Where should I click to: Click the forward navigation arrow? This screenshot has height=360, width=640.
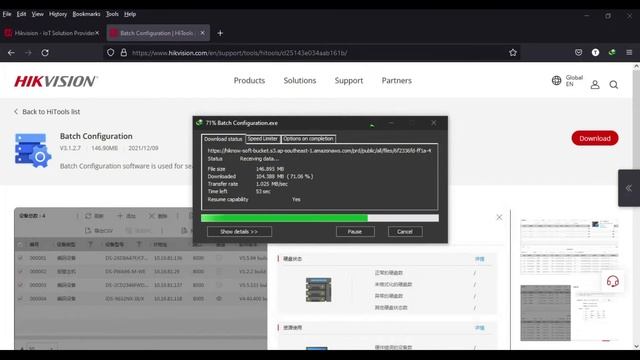pyautogui.click(x=28, y=53)
